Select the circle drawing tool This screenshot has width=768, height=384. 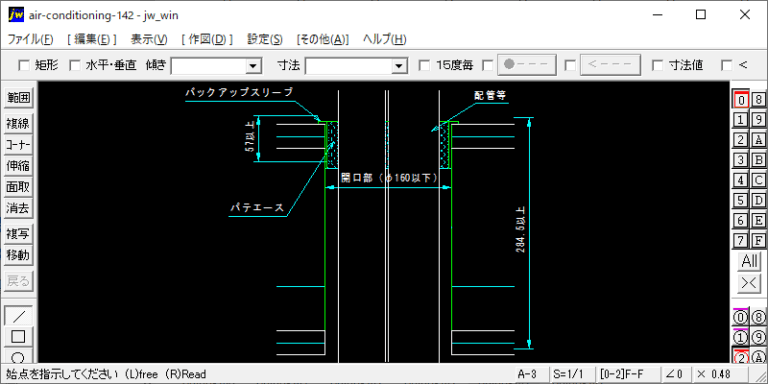click(18, 356)
